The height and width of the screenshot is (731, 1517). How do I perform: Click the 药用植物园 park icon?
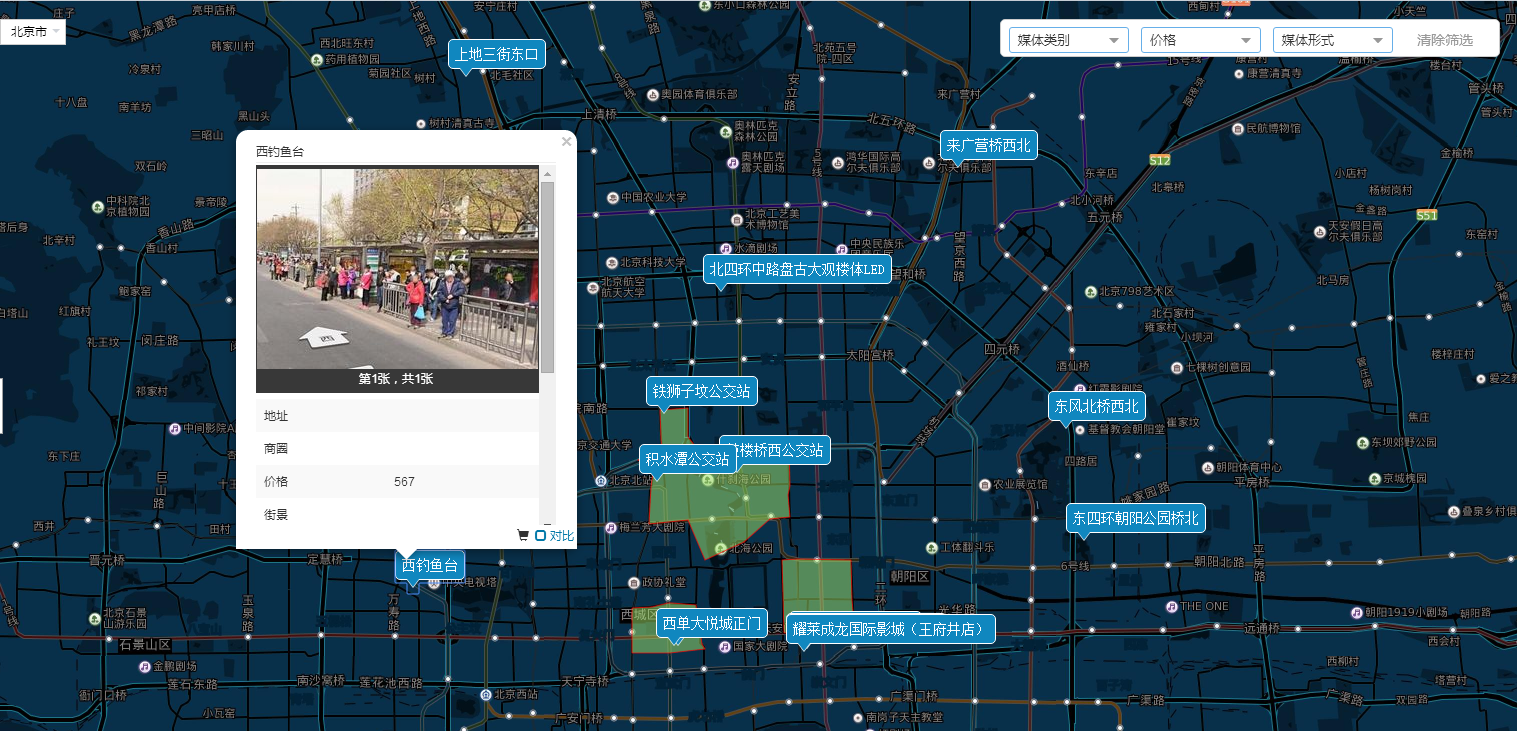click(316, 59)
